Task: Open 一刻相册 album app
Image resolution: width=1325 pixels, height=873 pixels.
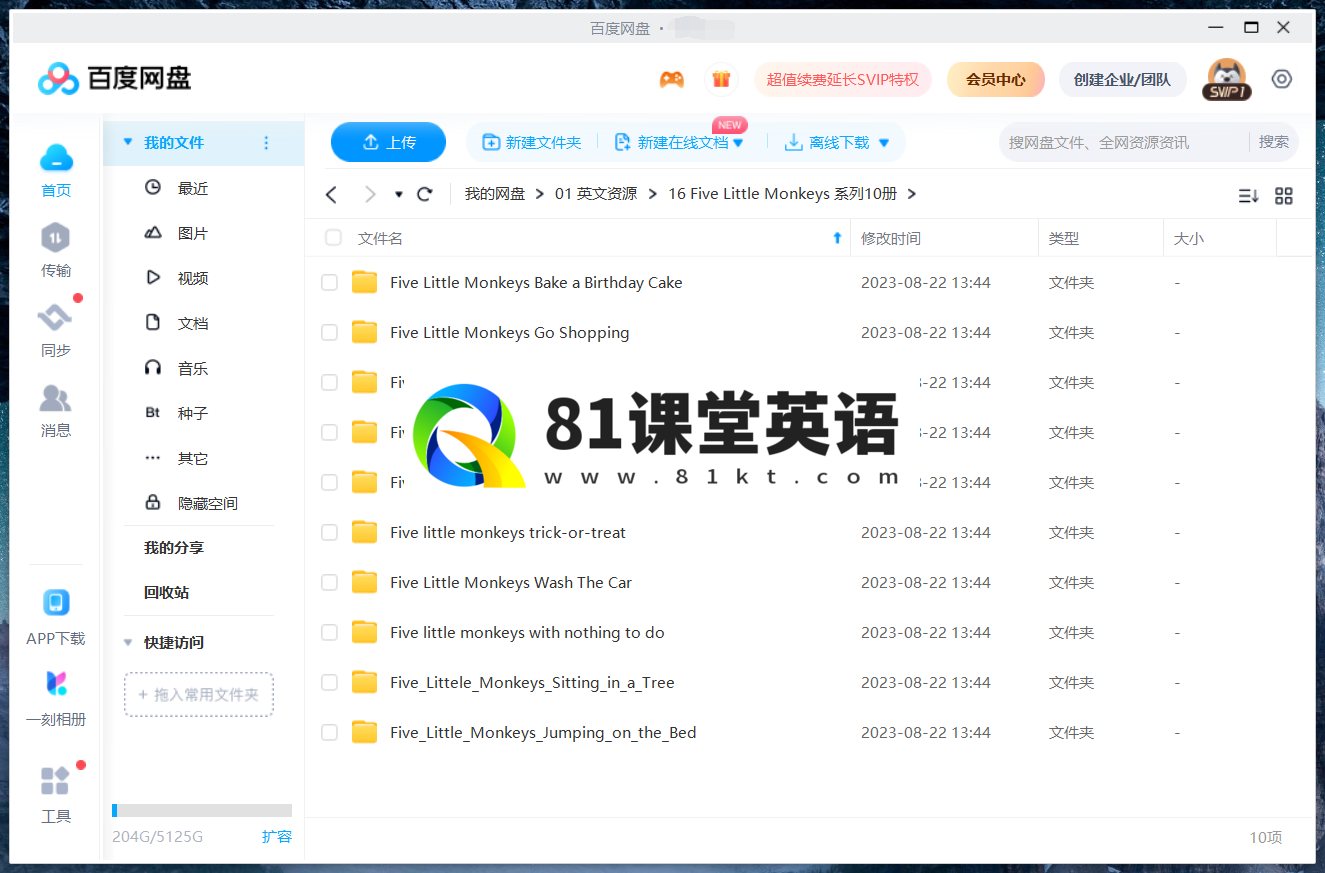Action: 56,697
